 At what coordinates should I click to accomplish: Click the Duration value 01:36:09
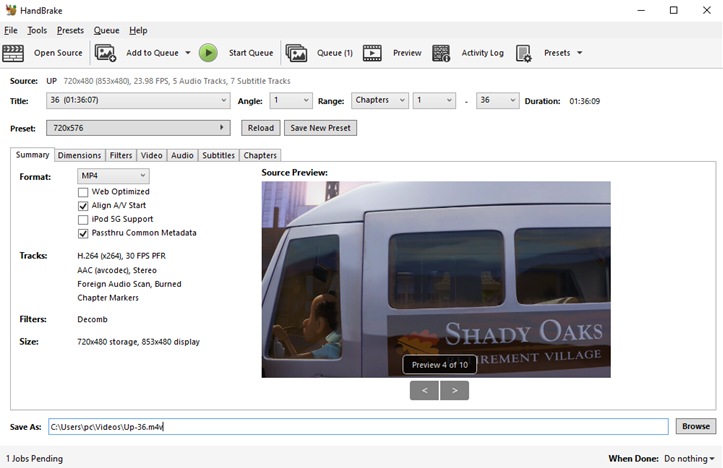click(585, 101)
